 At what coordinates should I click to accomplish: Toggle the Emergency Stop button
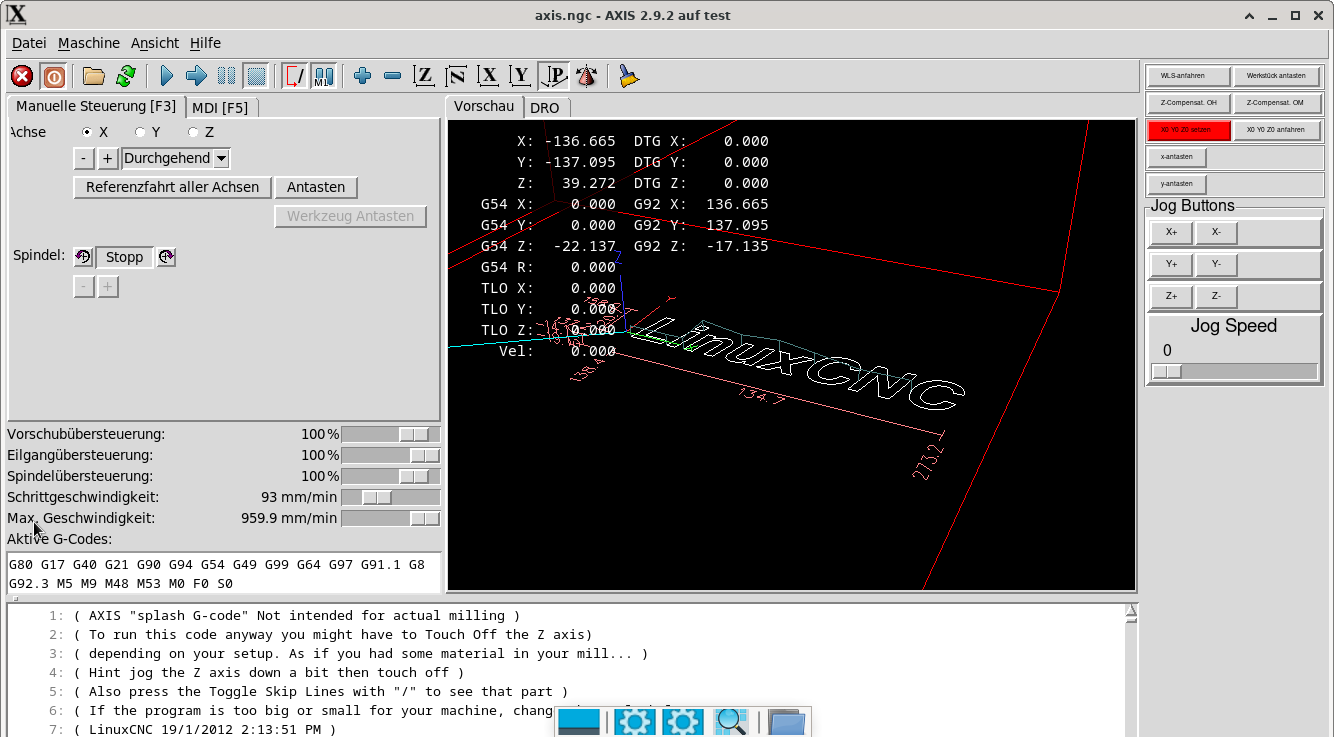[22, 76]
